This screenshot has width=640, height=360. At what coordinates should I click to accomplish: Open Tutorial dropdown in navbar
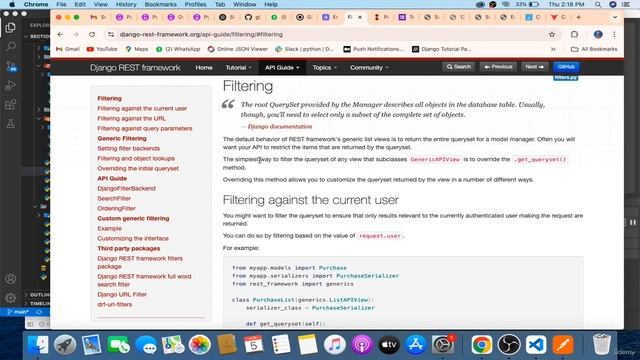[238, 68]
